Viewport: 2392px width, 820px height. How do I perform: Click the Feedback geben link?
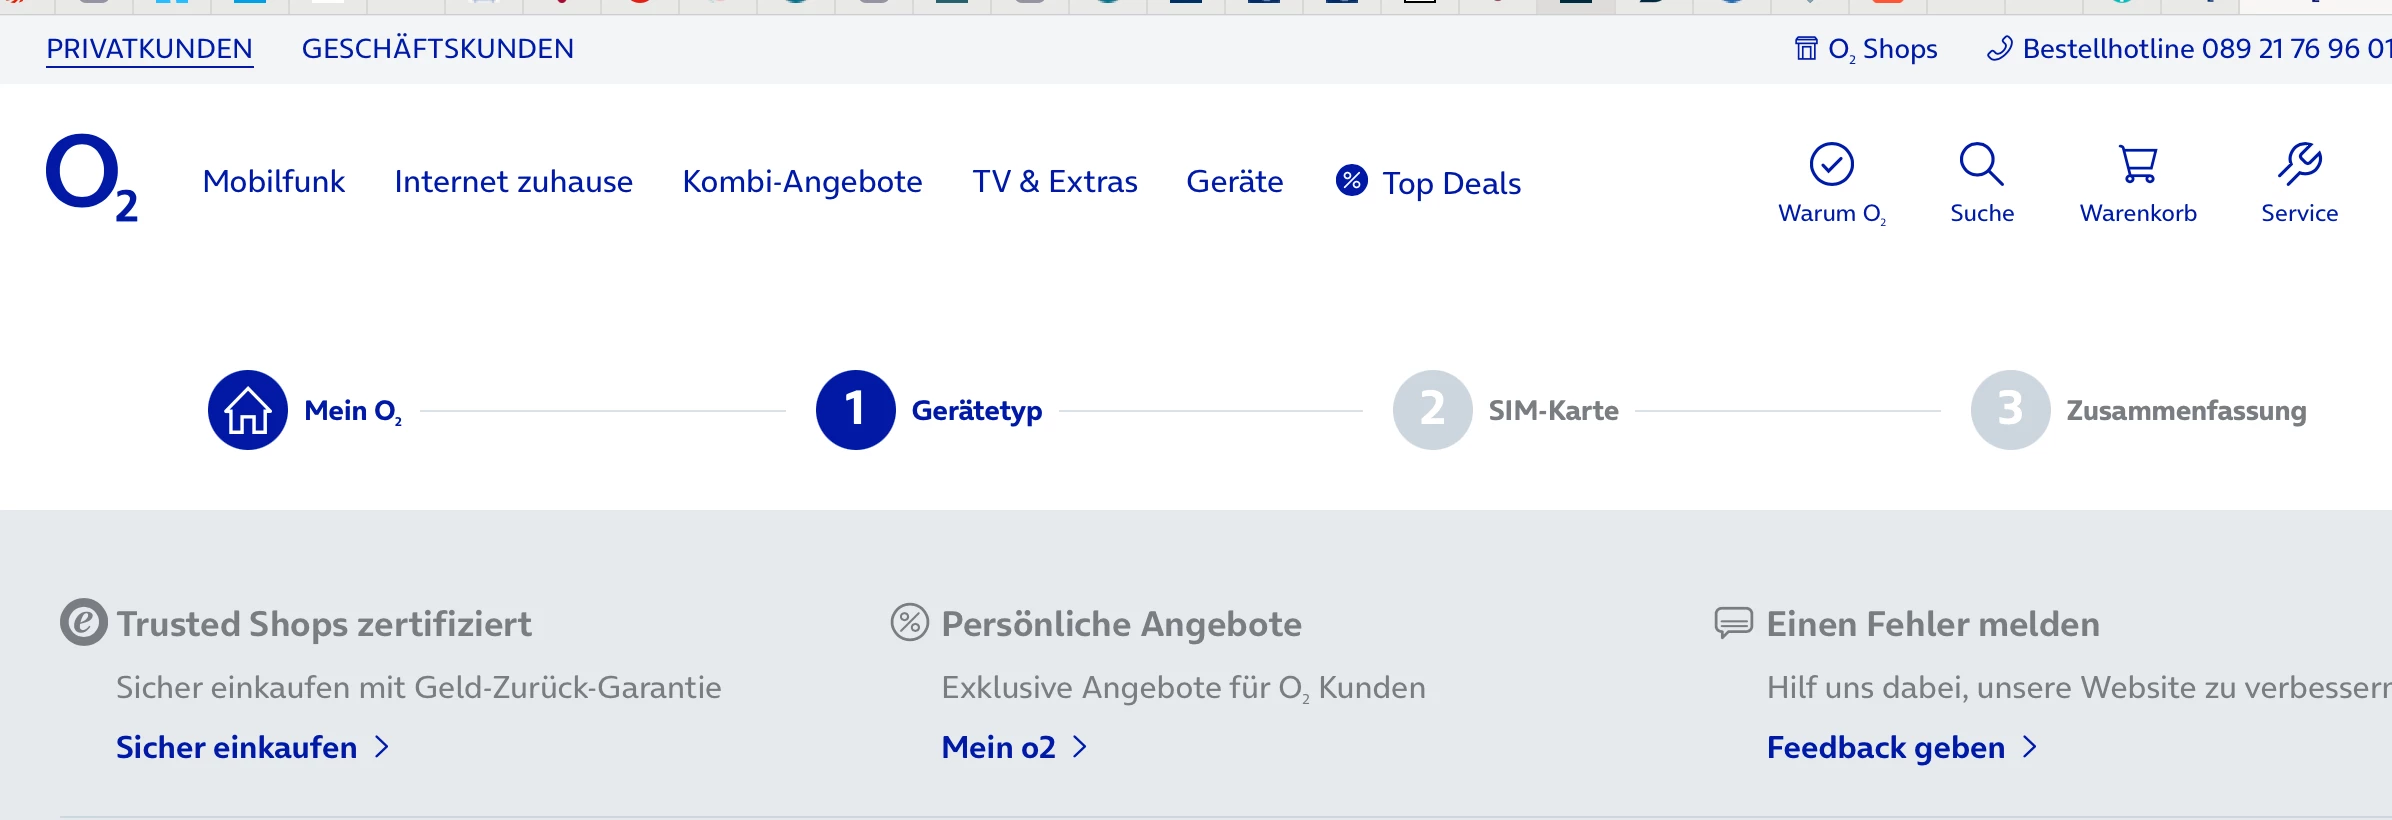1886,747
